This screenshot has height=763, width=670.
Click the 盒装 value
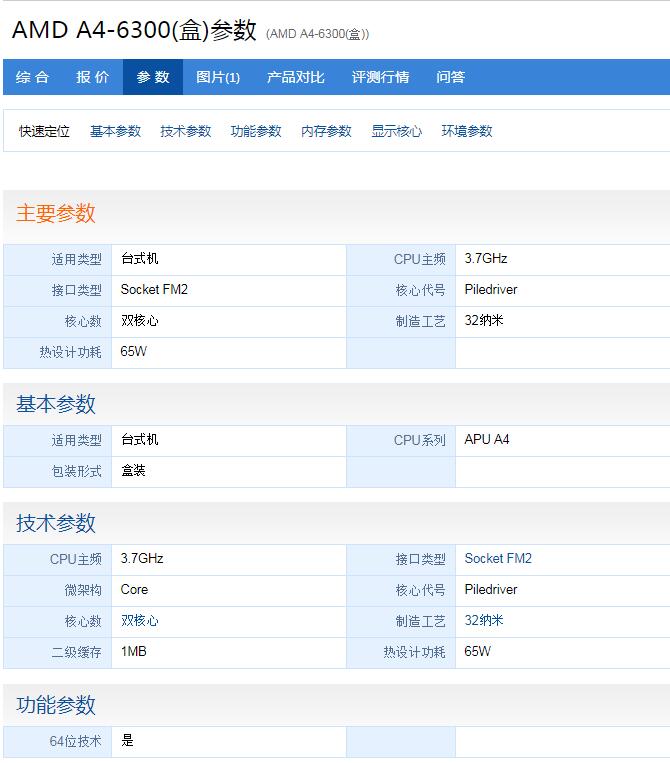133,471
